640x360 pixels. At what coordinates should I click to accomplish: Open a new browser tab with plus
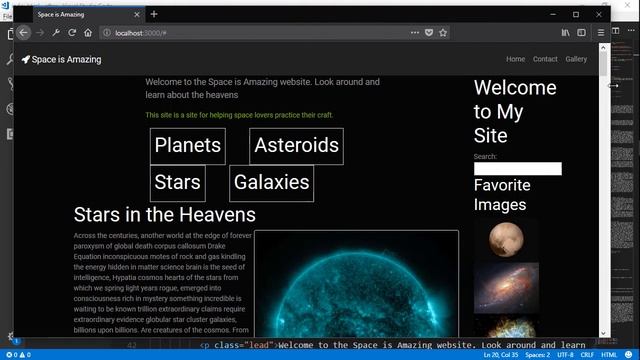click(x=154, y=14)
